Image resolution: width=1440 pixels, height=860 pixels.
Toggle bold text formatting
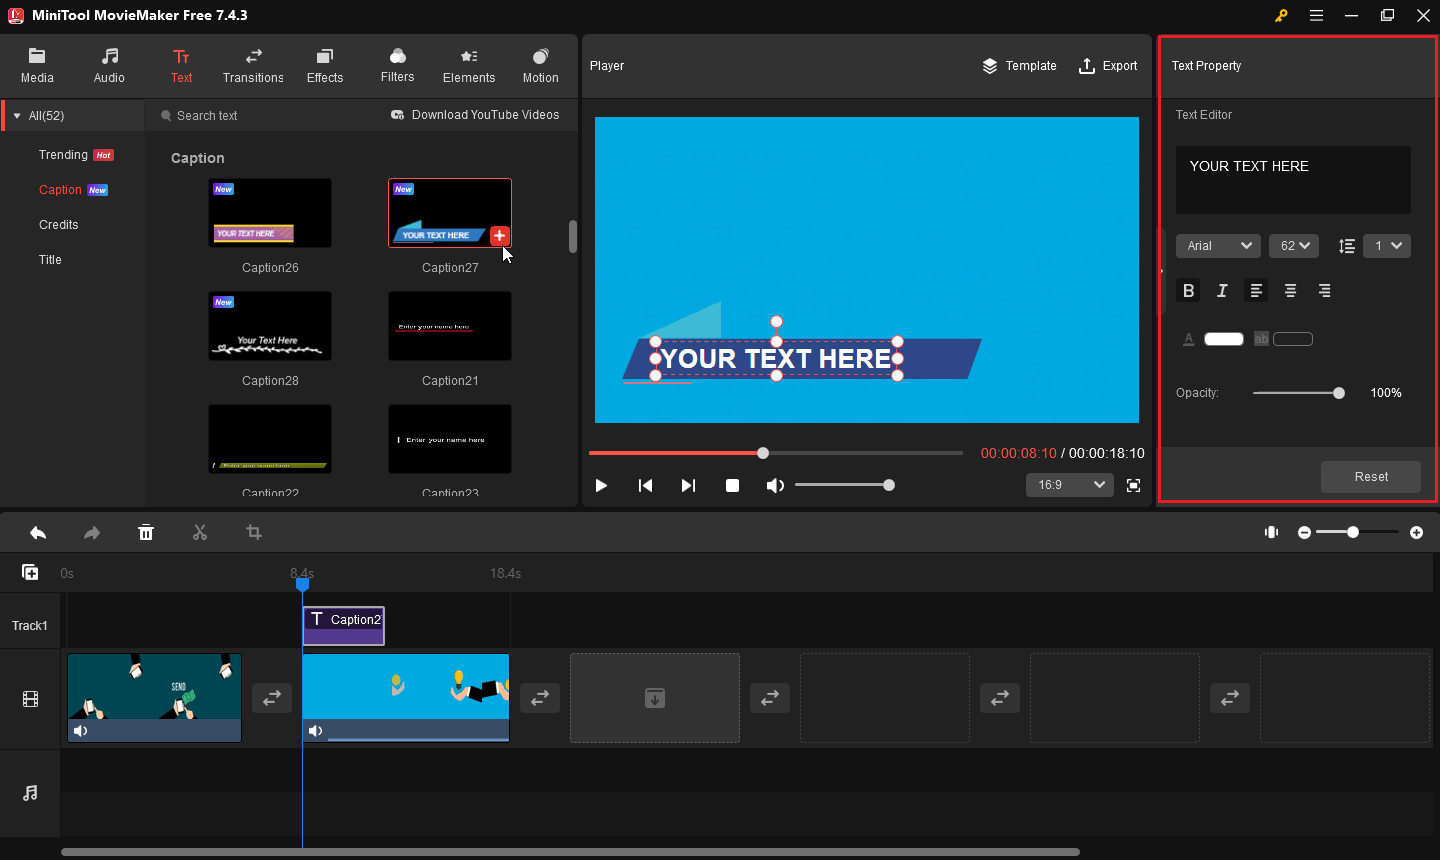[1188, 291]
